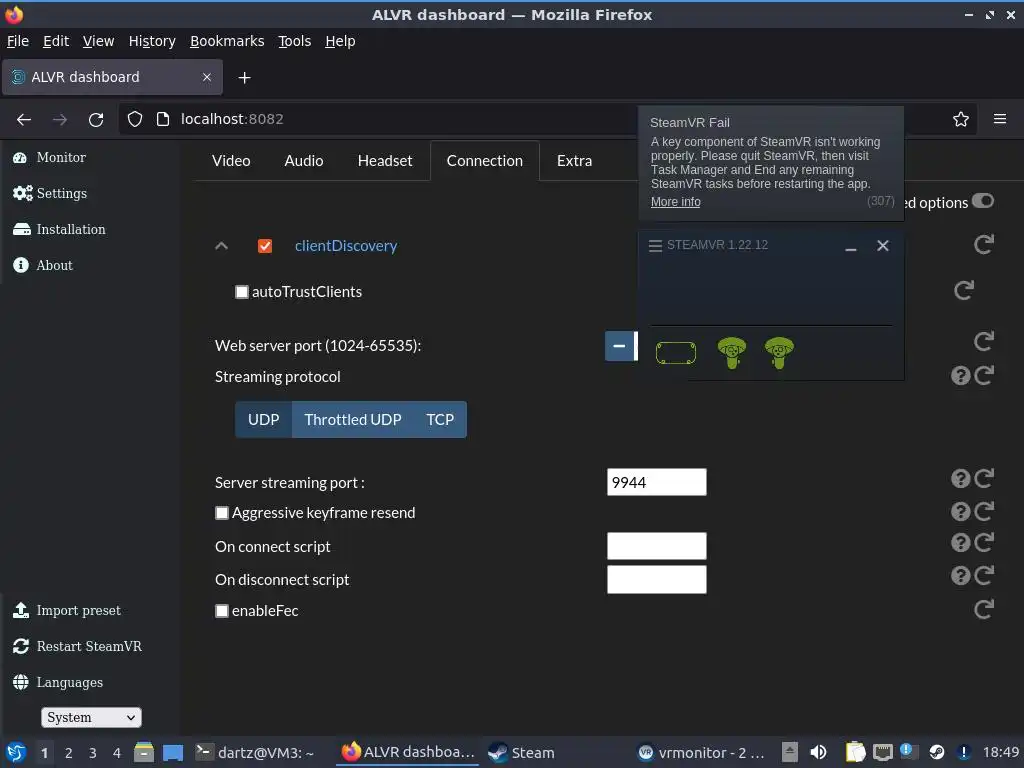Reset the autoTrustClients setting
The height and width of the screenshot is (768, 1024).
(964, 290)
